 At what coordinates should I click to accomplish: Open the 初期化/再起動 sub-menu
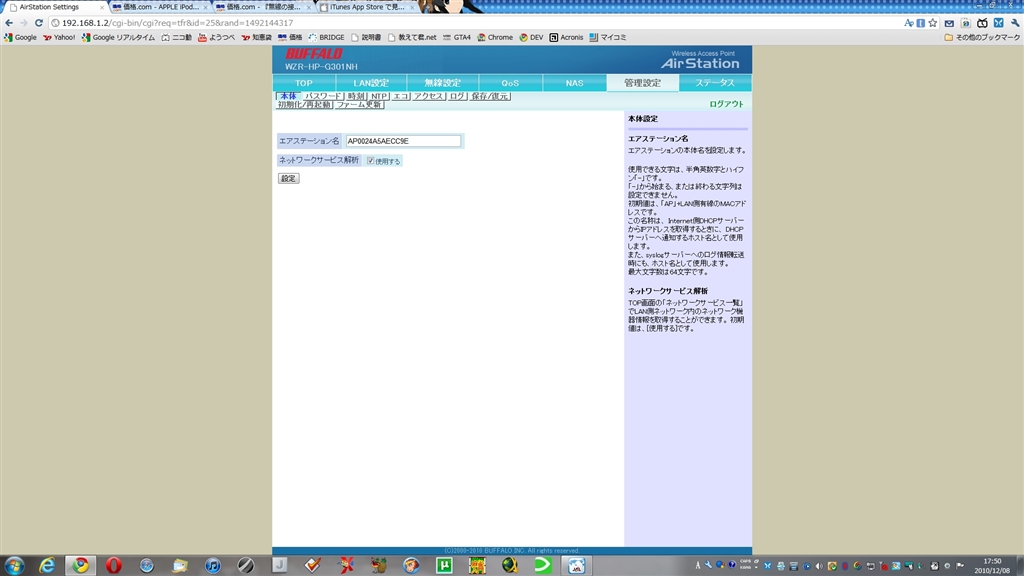304,104
